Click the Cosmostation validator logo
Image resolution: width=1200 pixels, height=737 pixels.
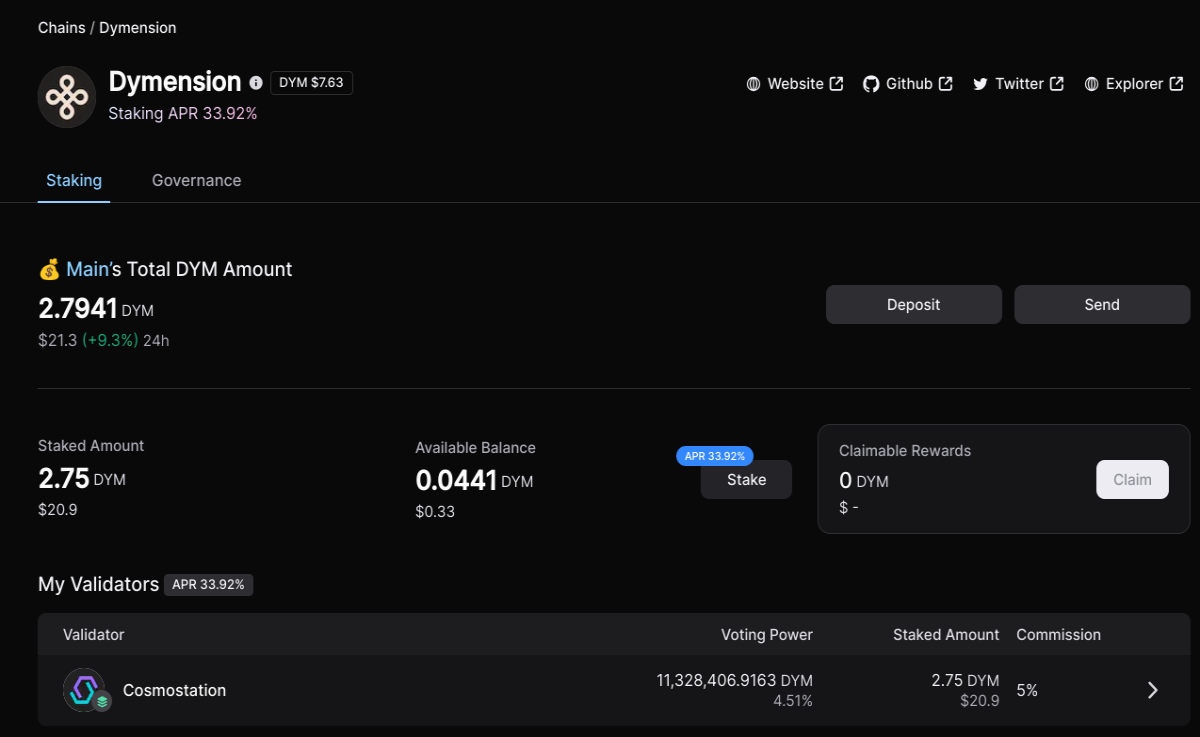84,690
